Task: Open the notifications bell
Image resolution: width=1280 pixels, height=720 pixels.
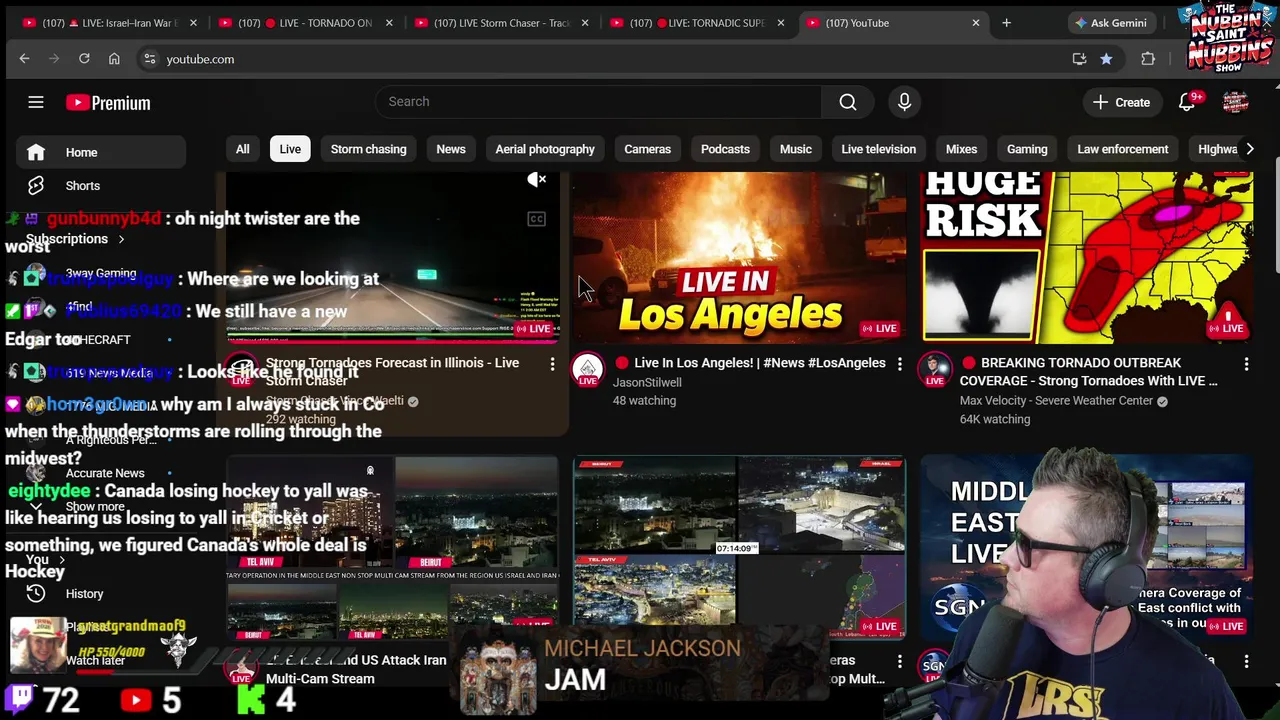Action: [x=1187, y=102]
